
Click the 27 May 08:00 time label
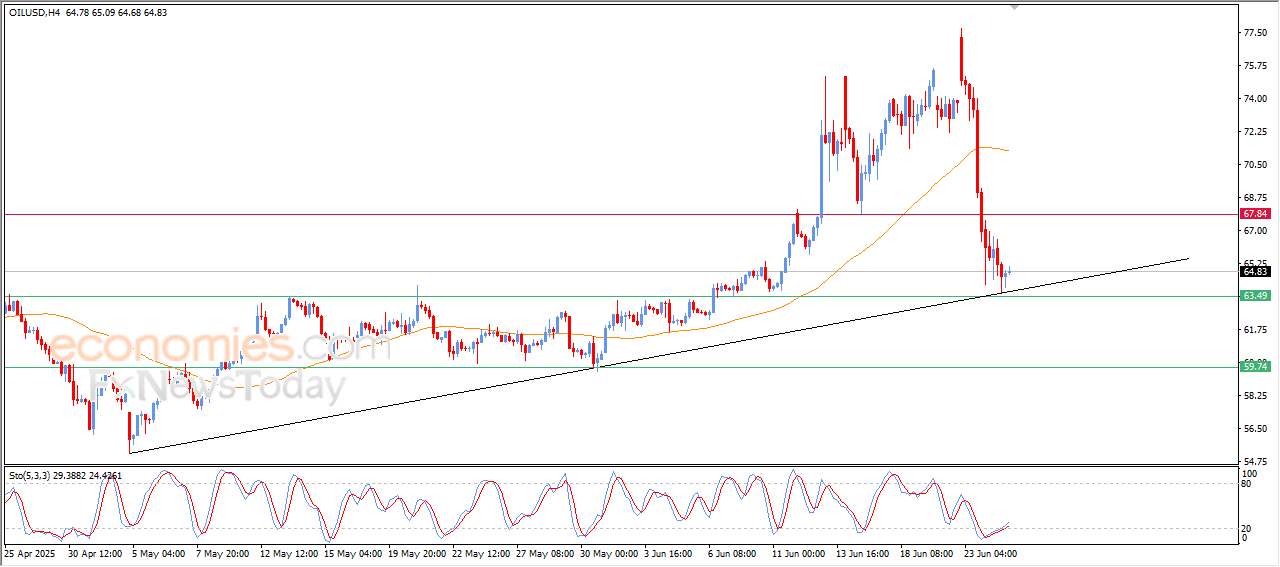pos(546,552)
